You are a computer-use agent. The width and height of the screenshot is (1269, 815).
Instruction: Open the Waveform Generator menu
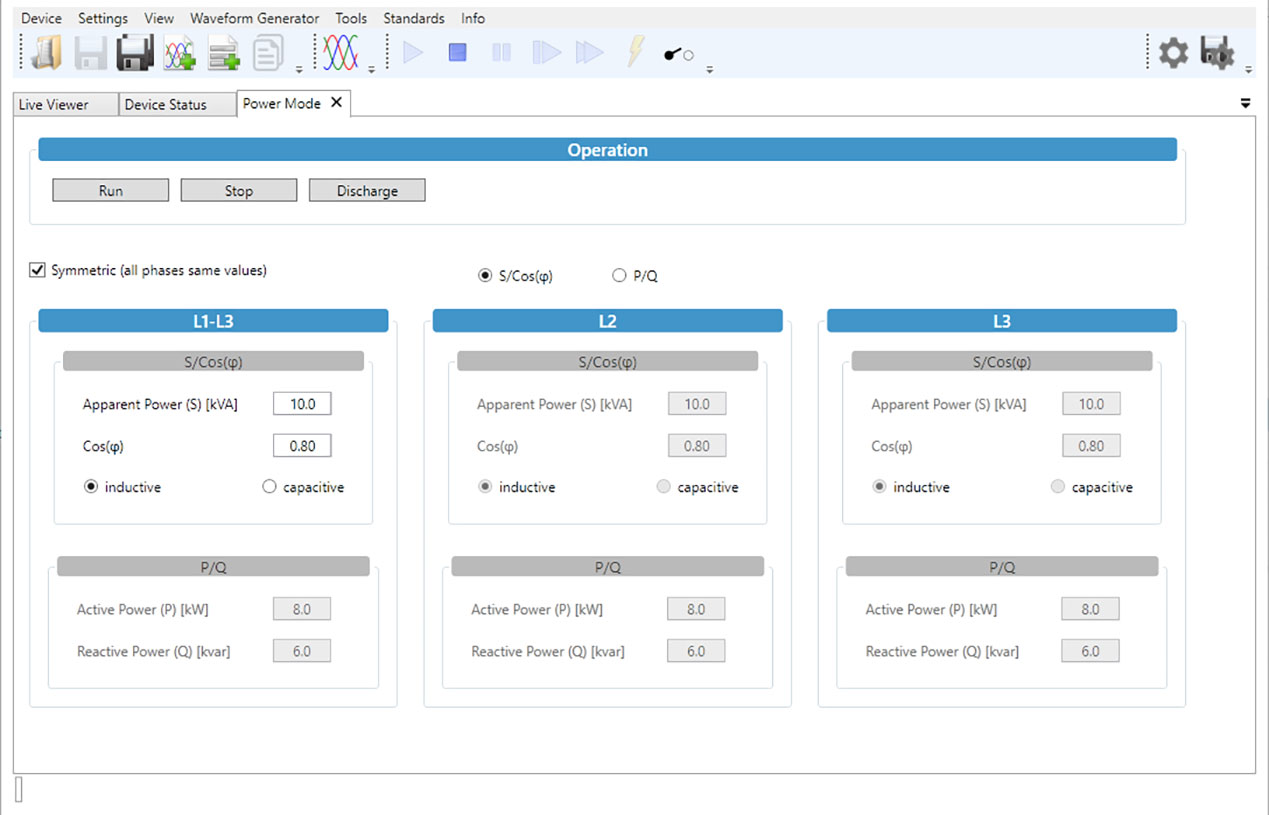(x=254, y=18)
